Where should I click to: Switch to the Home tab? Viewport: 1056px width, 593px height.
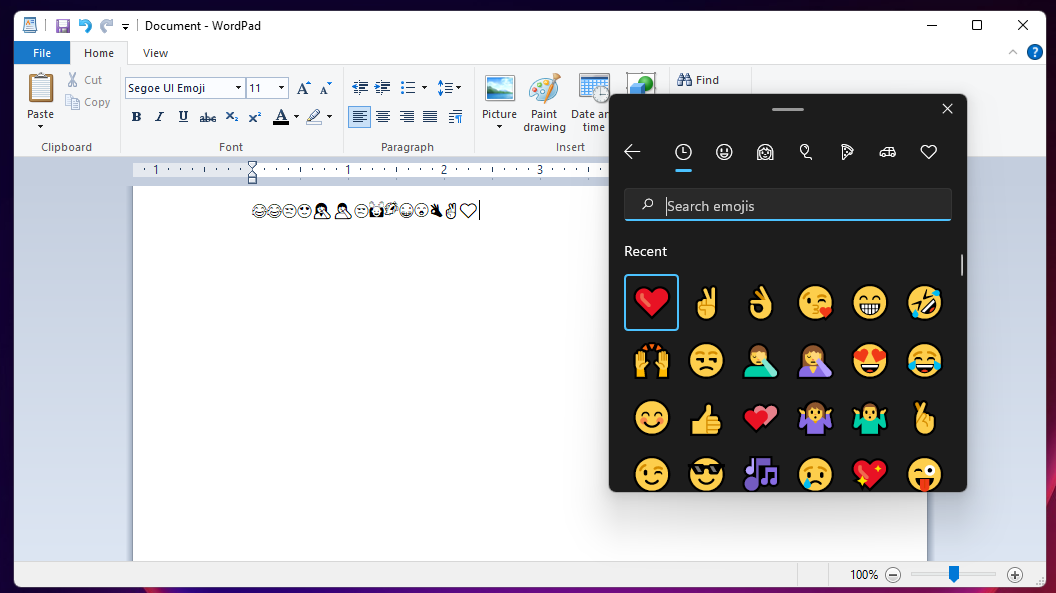point(99,53)
